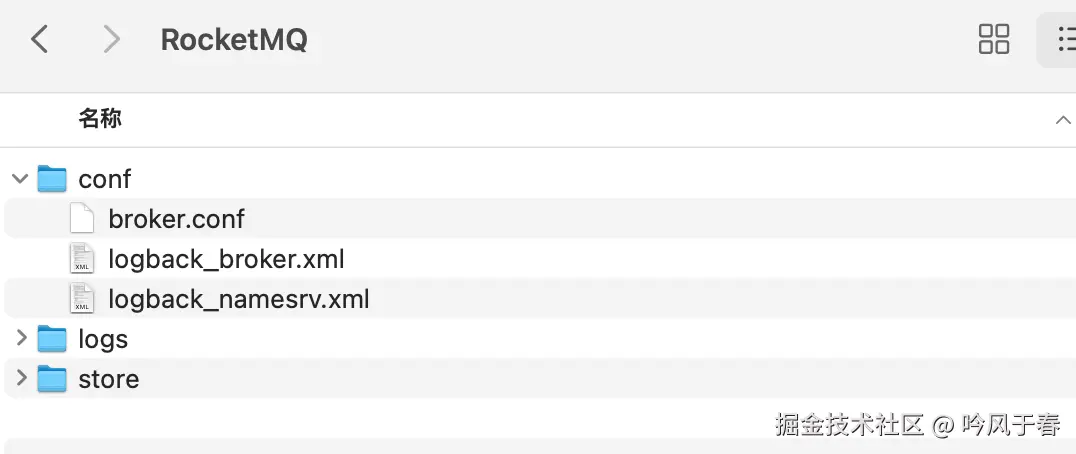Click the logback_broker.xml file icon
The height and width of the screenshot is (454, 1076).
pyautogui.click(x=82, y=259)
